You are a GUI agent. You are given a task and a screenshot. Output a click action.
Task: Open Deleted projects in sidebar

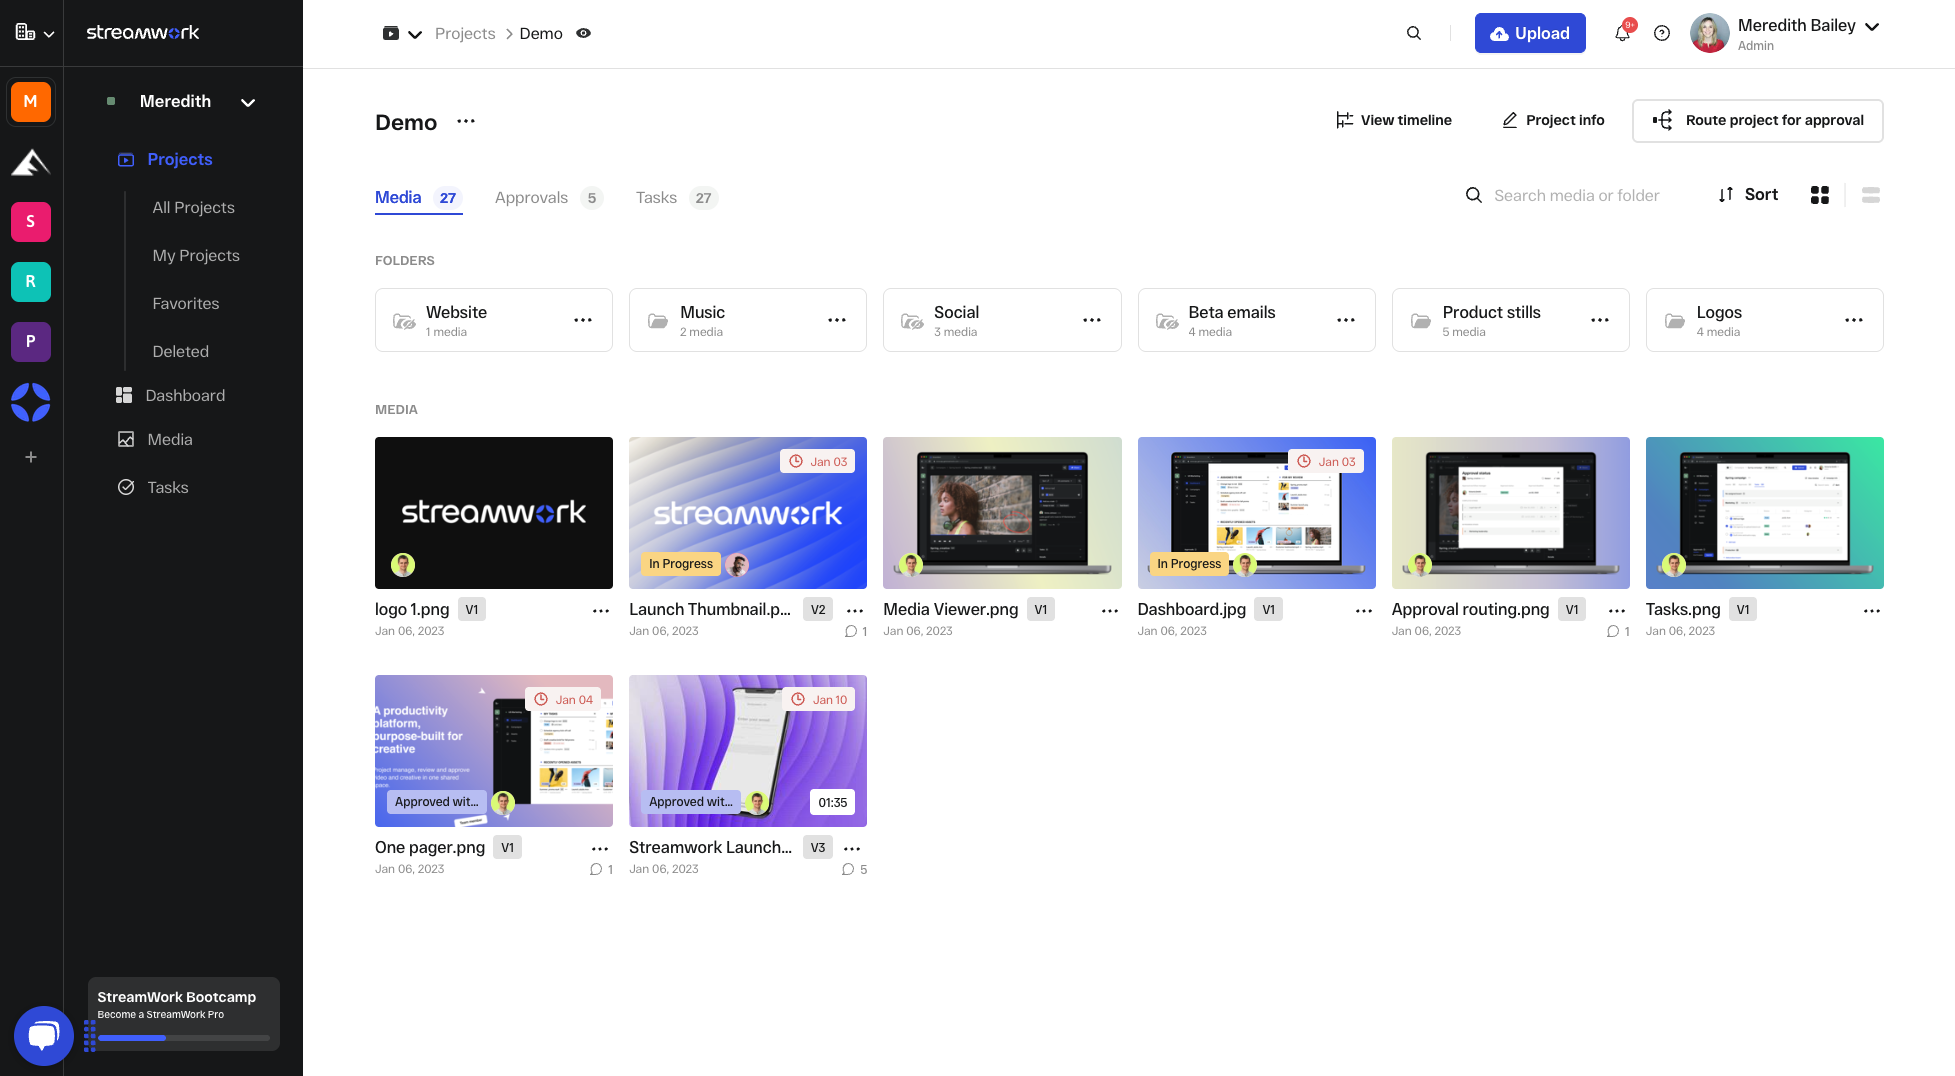(x=181, y=351)
